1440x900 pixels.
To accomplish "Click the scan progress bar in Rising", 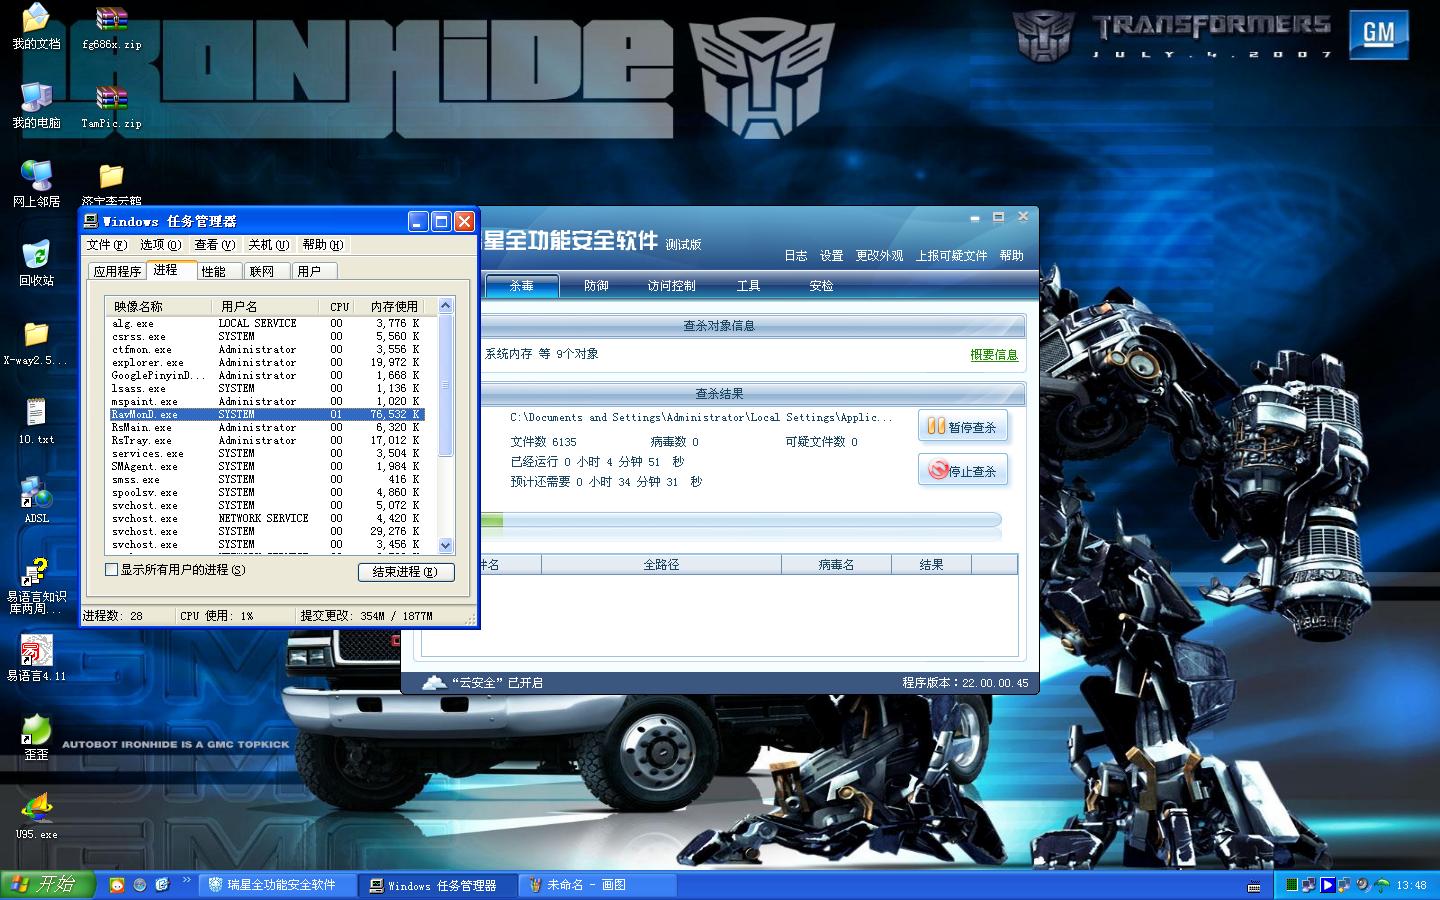I will click(x=740, y=520).
